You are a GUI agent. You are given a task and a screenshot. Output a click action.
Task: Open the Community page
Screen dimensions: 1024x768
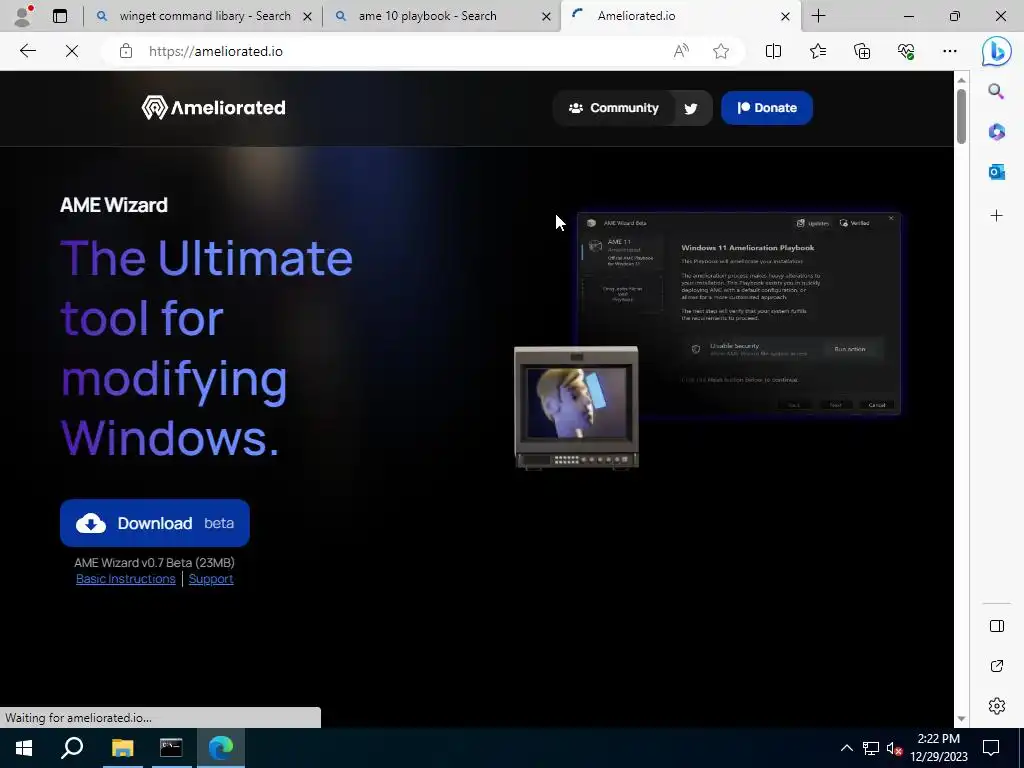pos(613,108)
